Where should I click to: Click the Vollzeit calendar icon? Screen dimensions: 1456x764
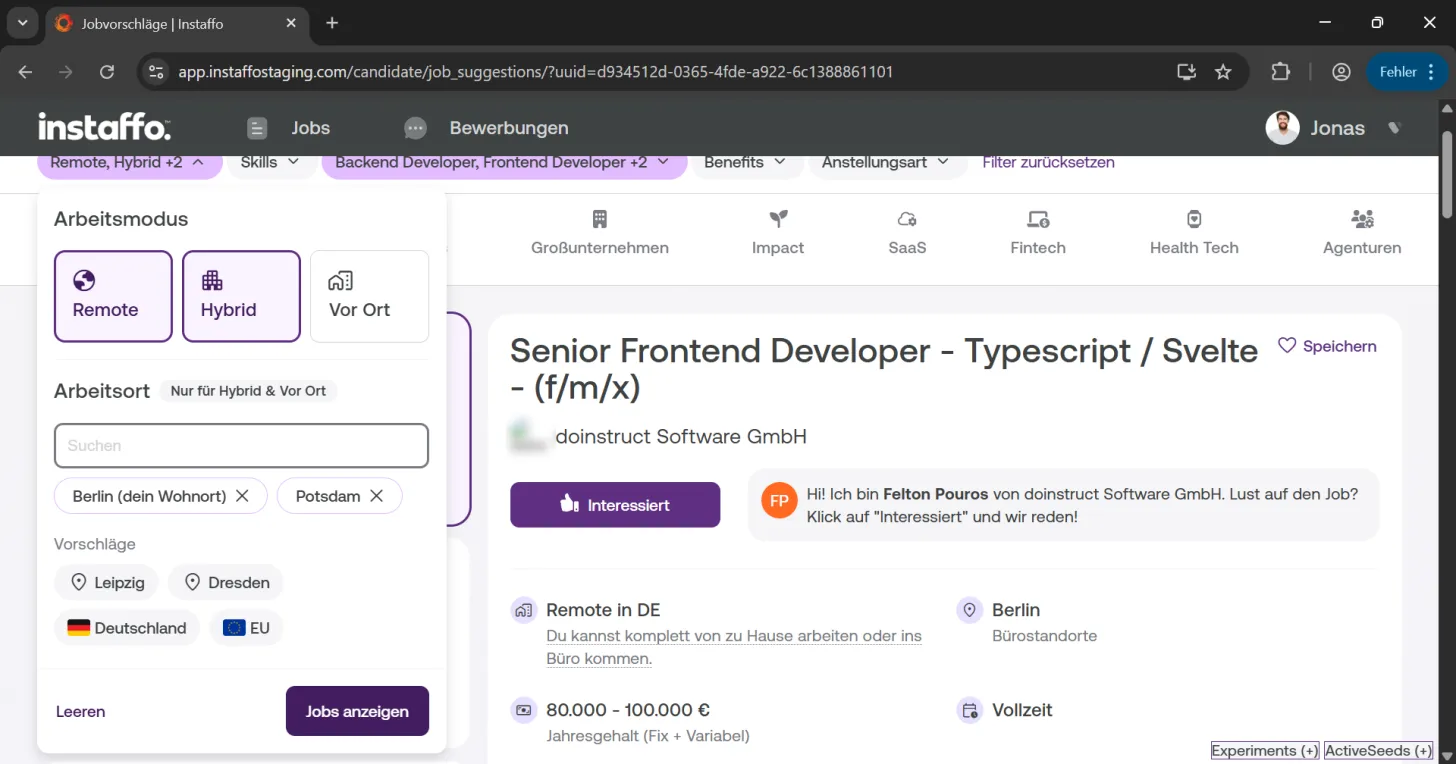(969, 710)
